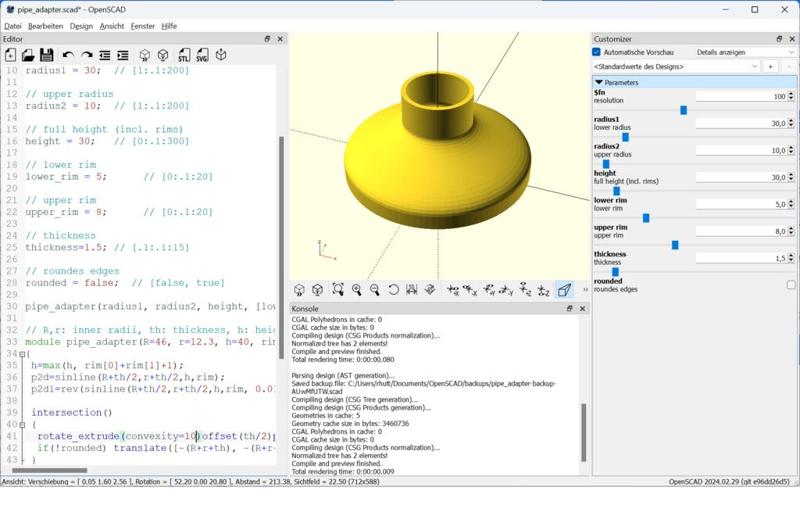The image size is (800, 512).
Task: Click the Undo arrow in the editor toolbar
Action: tap(68, 55)
